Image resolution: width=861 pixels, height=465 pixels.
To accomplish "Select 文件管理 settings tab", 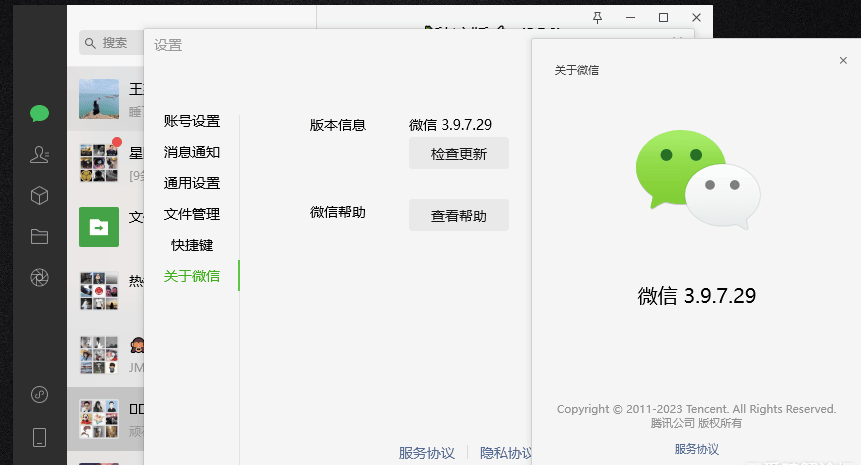I will tap(192, 214).
